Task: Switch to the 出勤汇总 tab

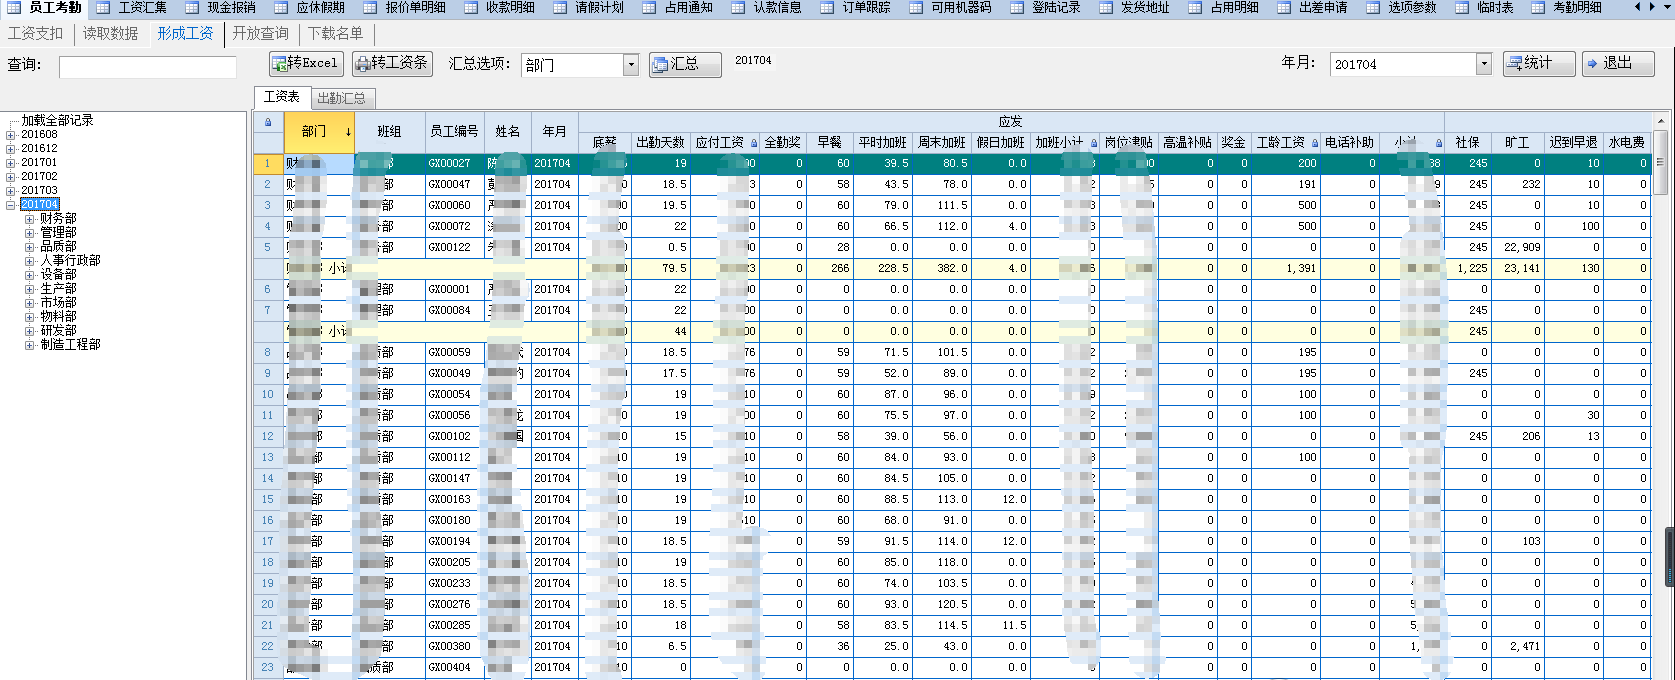Action: pos(341,98)
